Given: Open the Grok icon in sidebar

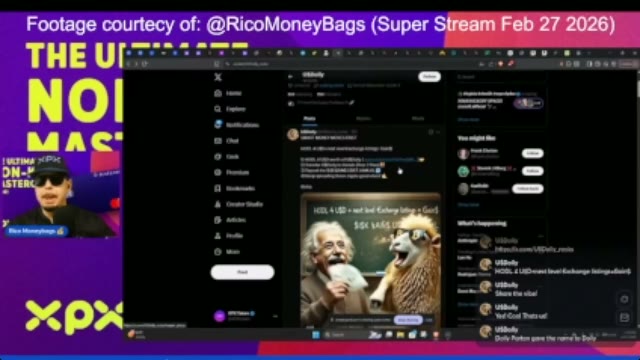Looking at the screenshot, I should coord(218,156).
